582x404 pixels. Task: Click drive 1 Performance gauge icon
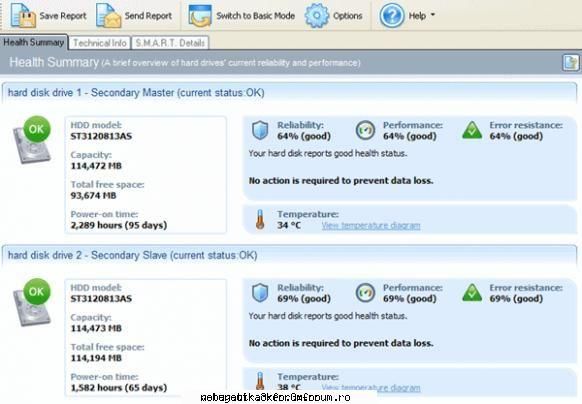click(365, 130)
